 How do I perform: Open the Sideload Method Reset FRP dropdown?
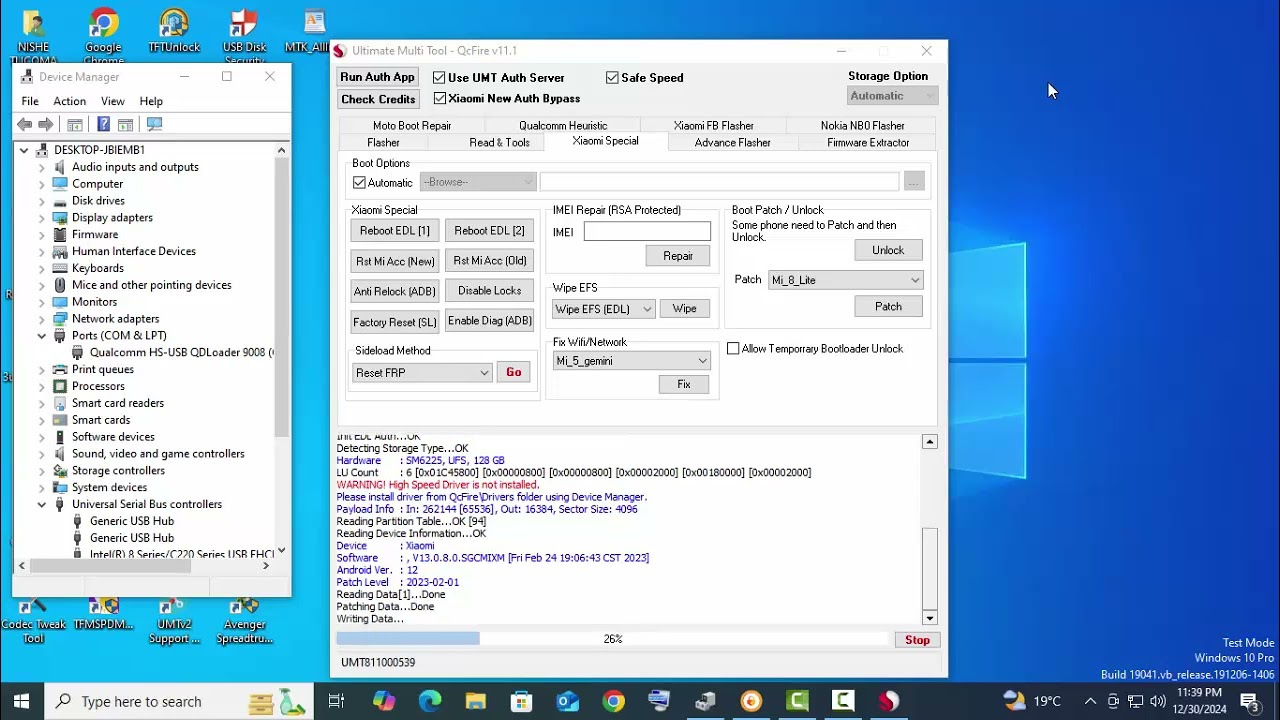tap(423, 372)
